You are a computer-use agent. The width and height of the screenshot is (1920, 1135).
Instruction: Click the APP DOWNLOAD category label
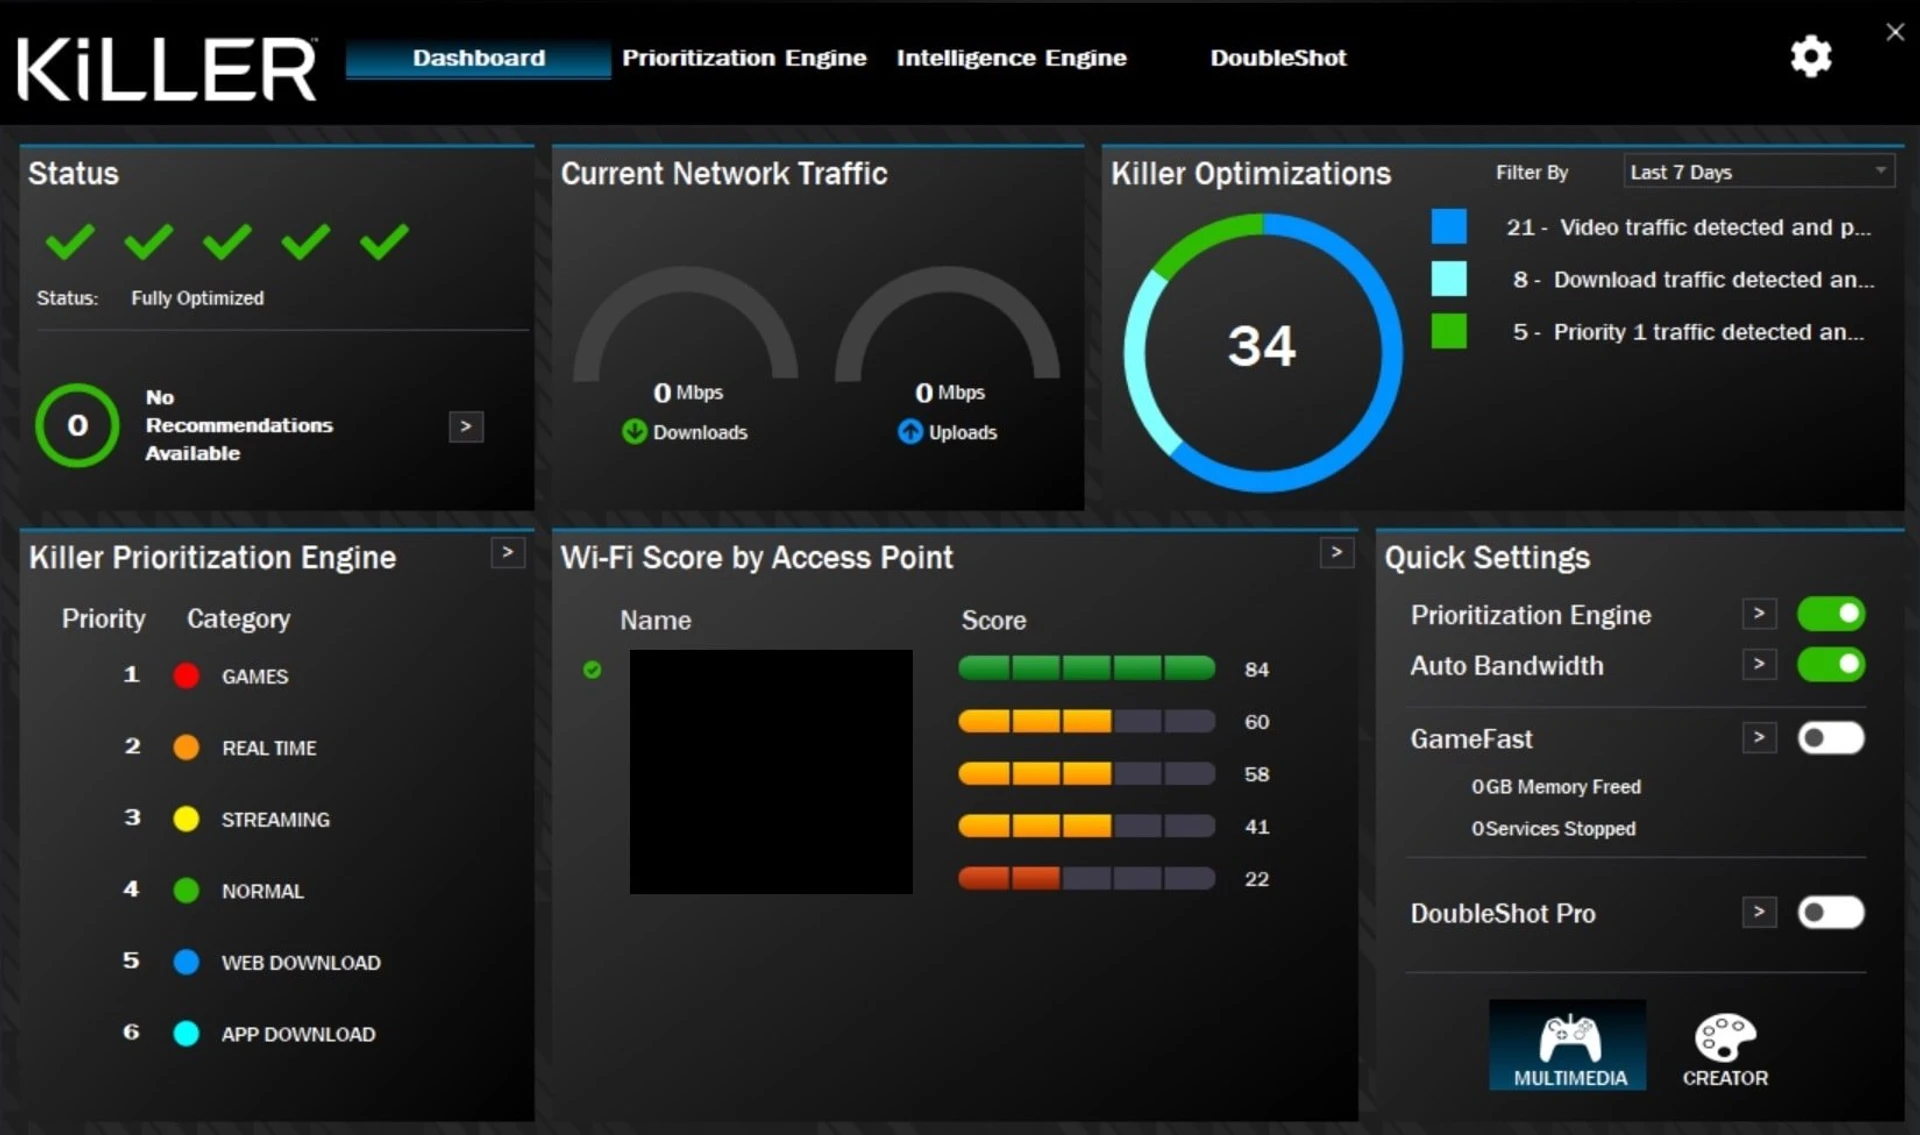pos(298,1034)
